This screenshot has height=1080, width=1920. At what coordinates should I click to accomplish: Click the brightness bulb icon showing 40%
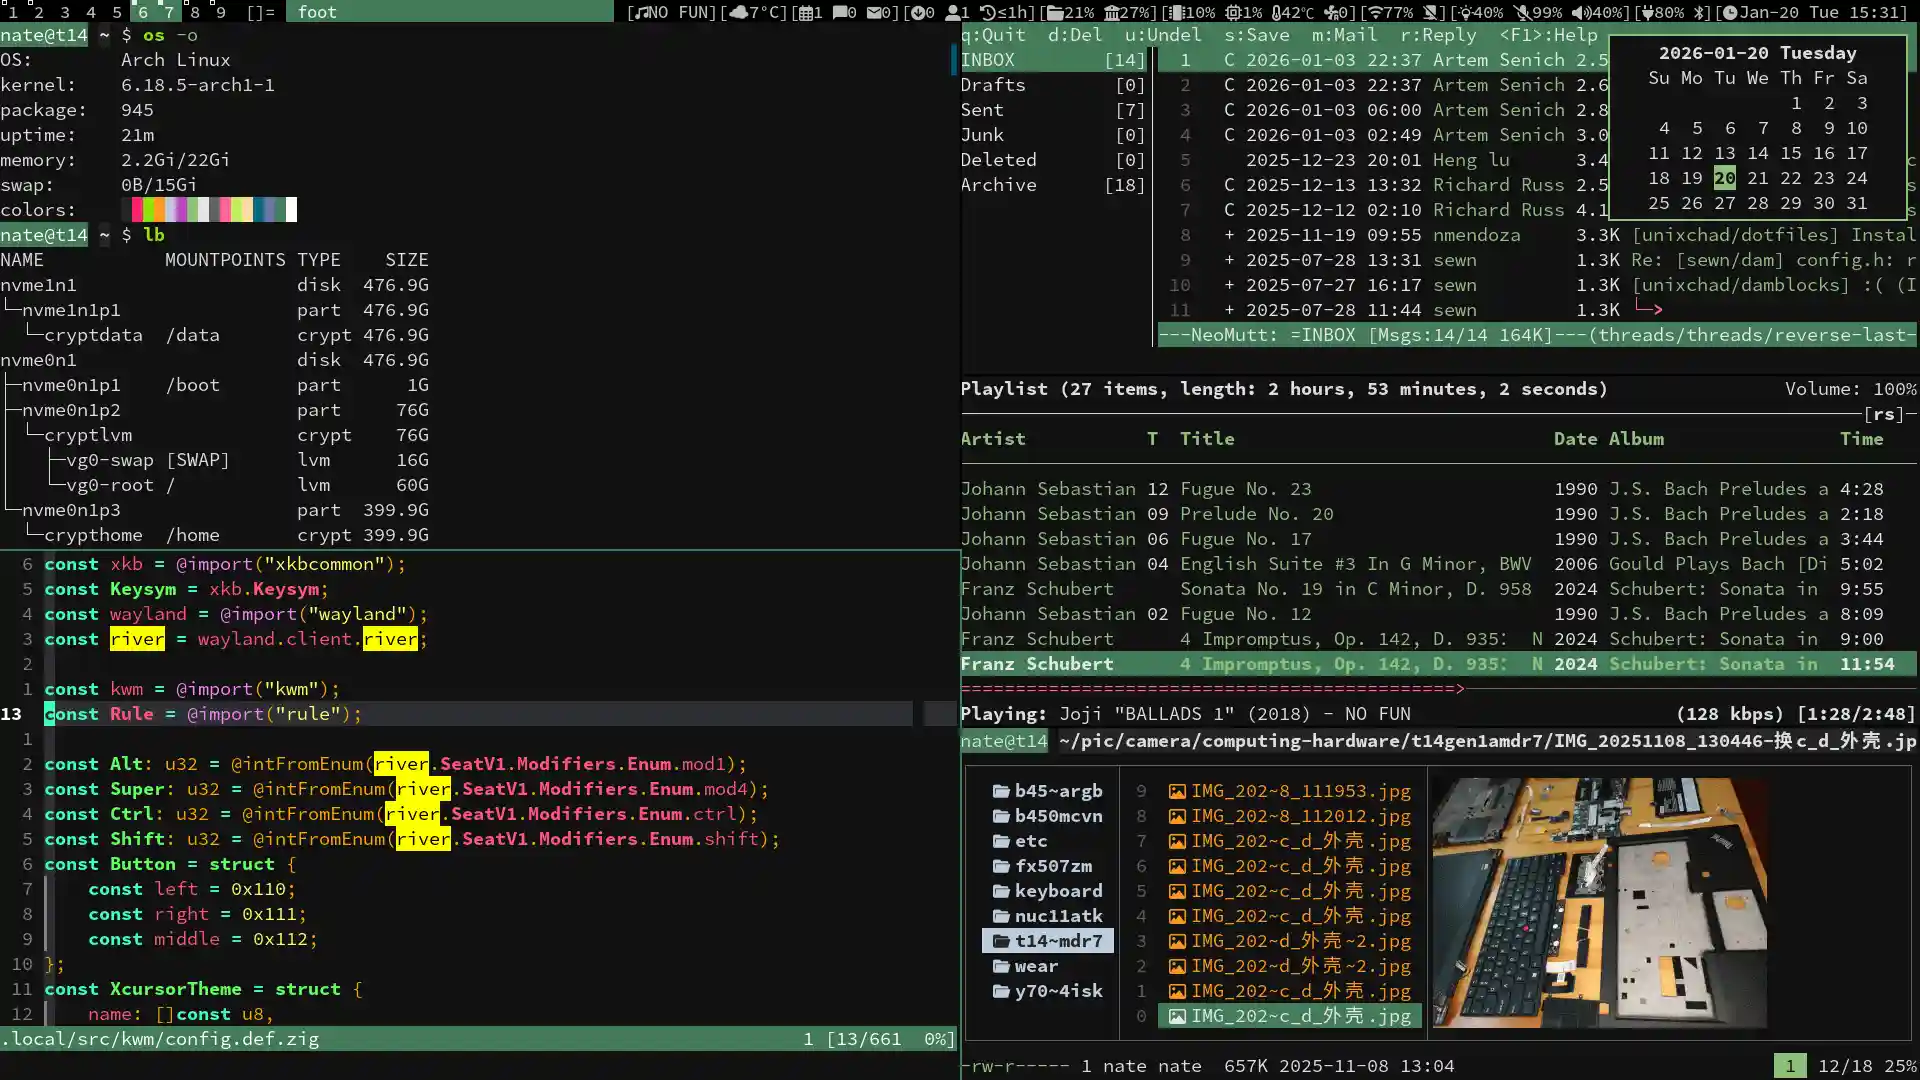coord(1465,12)
